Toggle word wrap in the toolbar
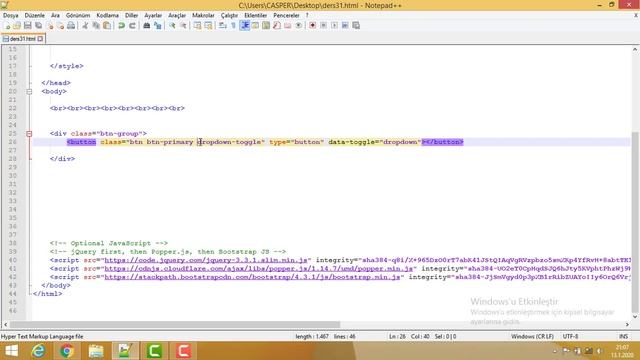 click(223, 26)
